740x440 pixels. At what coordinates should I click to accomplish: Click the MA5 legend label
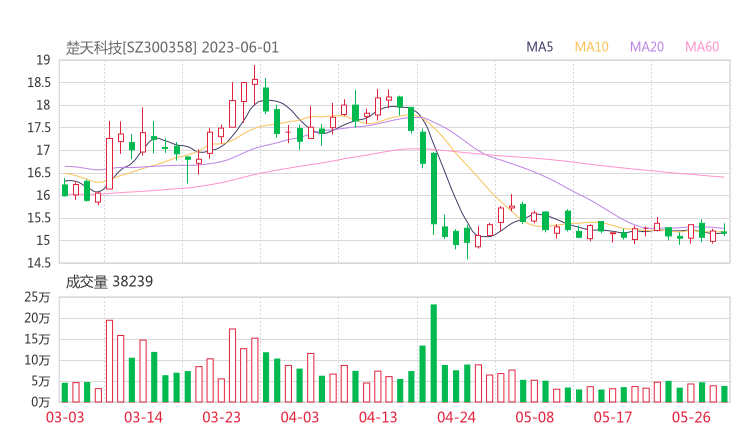coord(539,47)
